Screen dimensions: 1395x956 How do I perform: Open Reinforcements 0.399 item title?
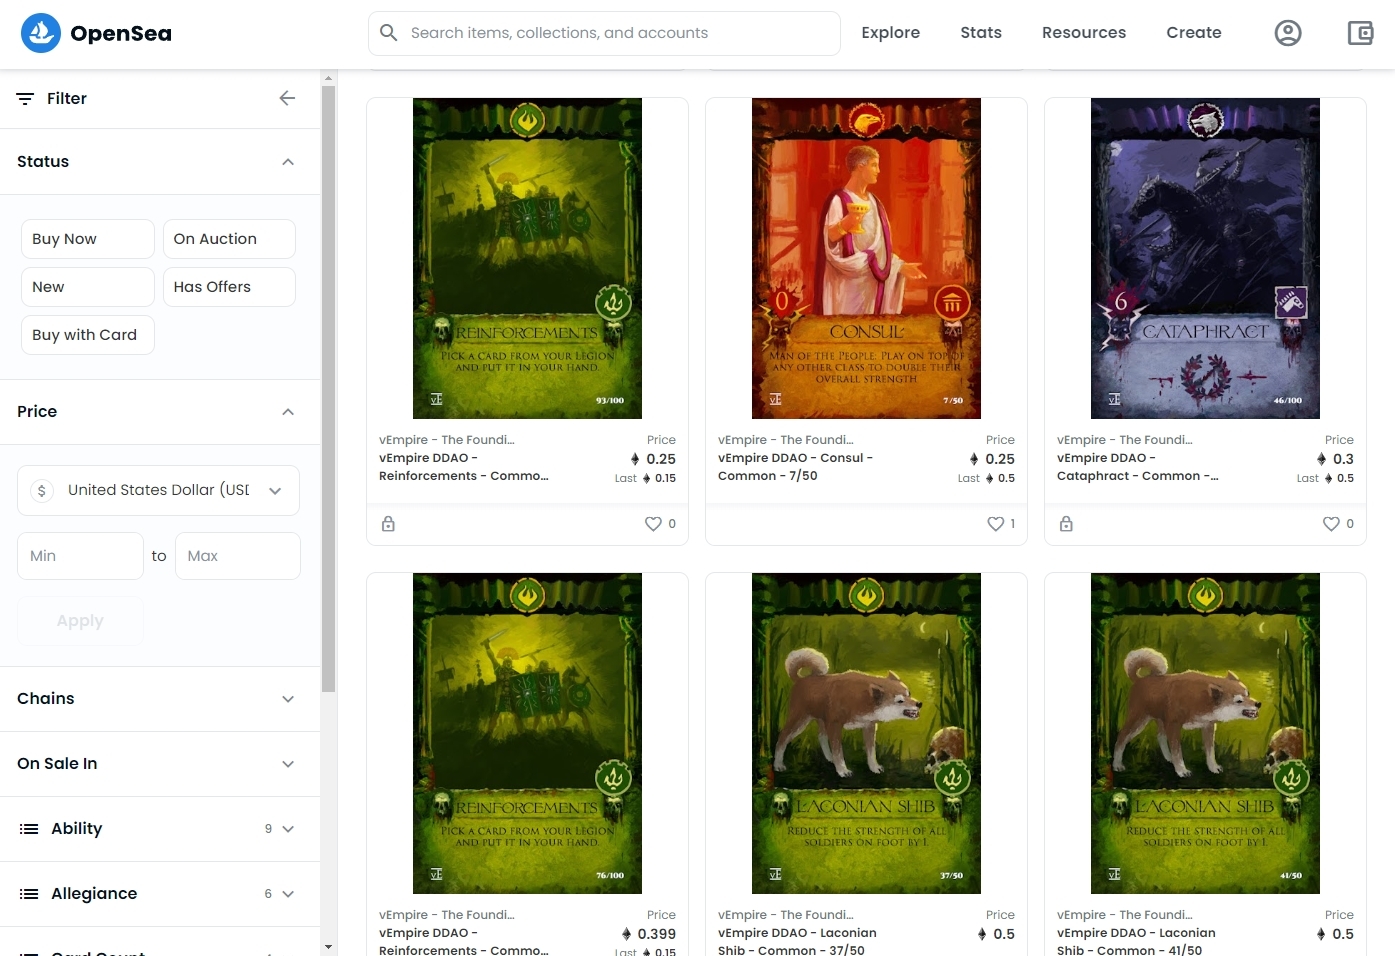(x=463, y=942)
